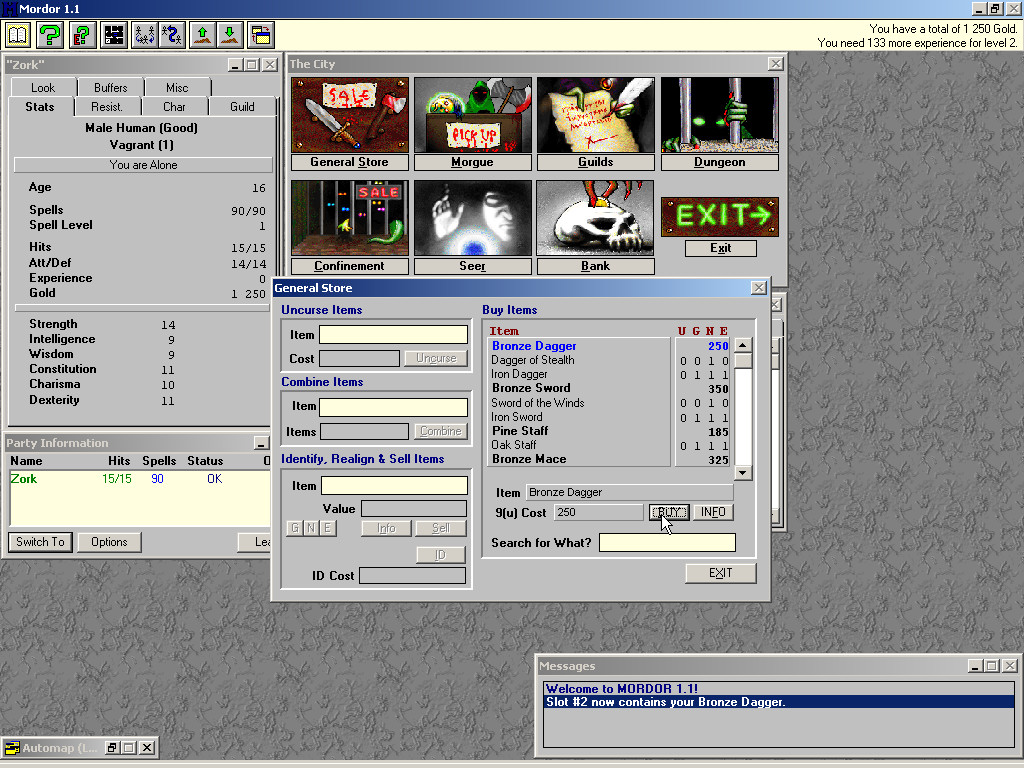Click the General Store button label
The image size is (1024, 768).
(x=350, y=162)
